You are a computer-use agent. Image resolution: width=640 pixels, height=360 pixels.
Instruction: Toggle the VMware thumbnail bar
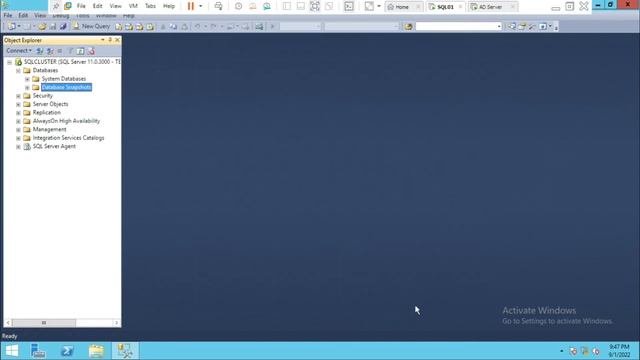301,6
